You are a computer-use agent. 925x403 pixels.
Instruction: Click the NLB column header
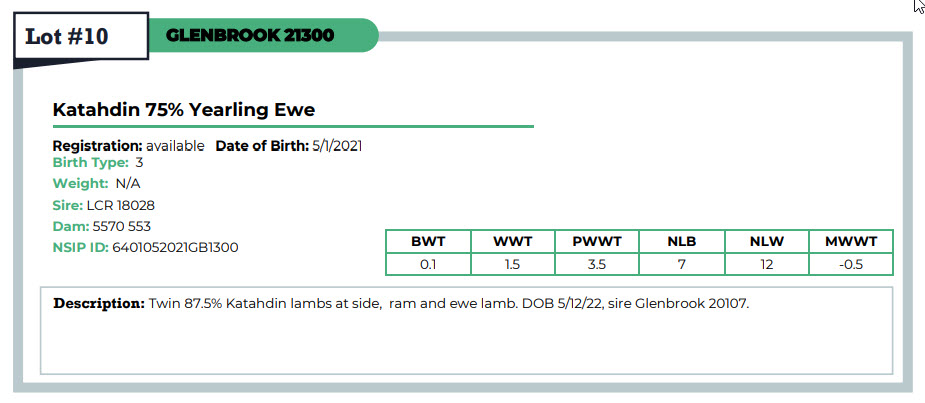[682, 241]
